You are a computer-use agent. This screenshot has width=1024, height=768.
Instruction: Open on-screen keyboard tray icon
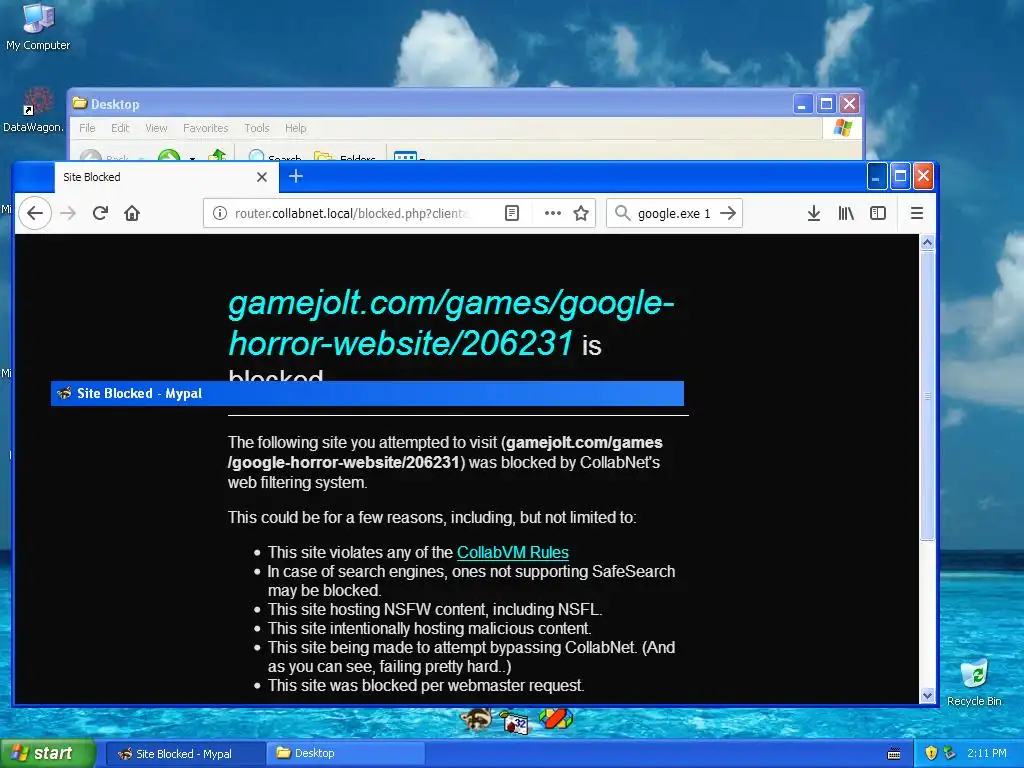coord(894,754)
